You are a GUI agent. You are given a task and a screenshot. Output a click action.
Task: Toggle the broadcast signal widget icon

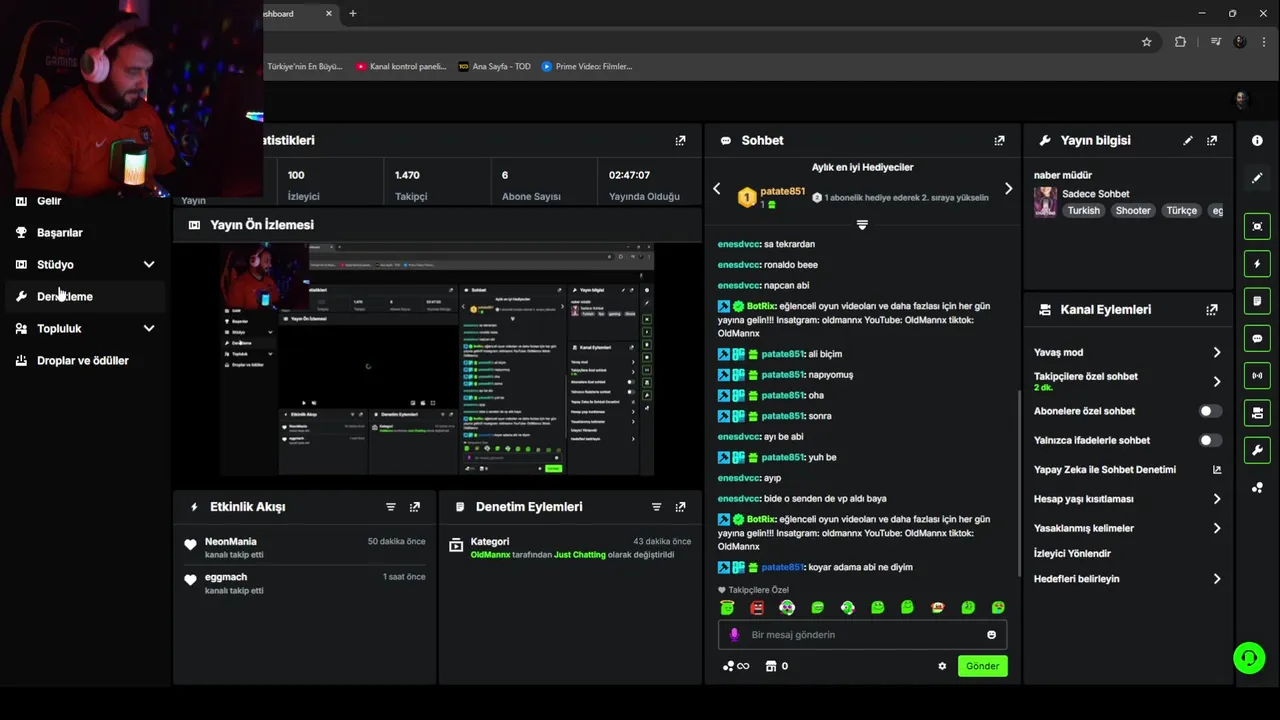point(1257,376)
